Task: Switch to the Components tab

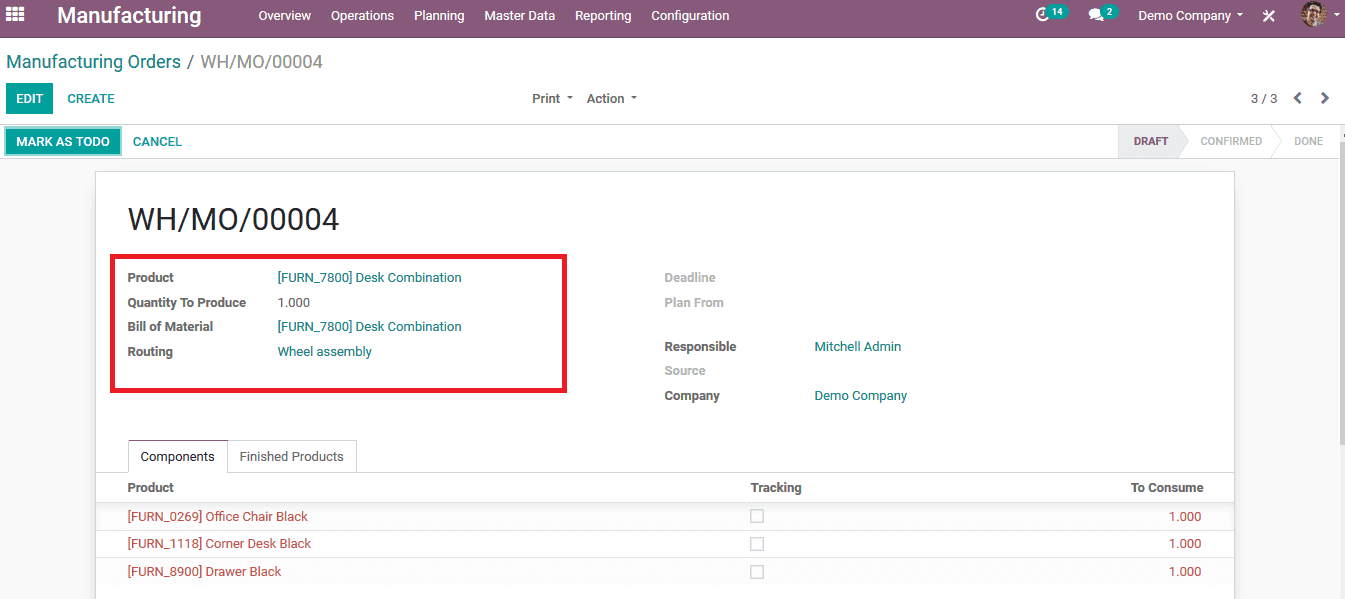Action: click(178, 456)
